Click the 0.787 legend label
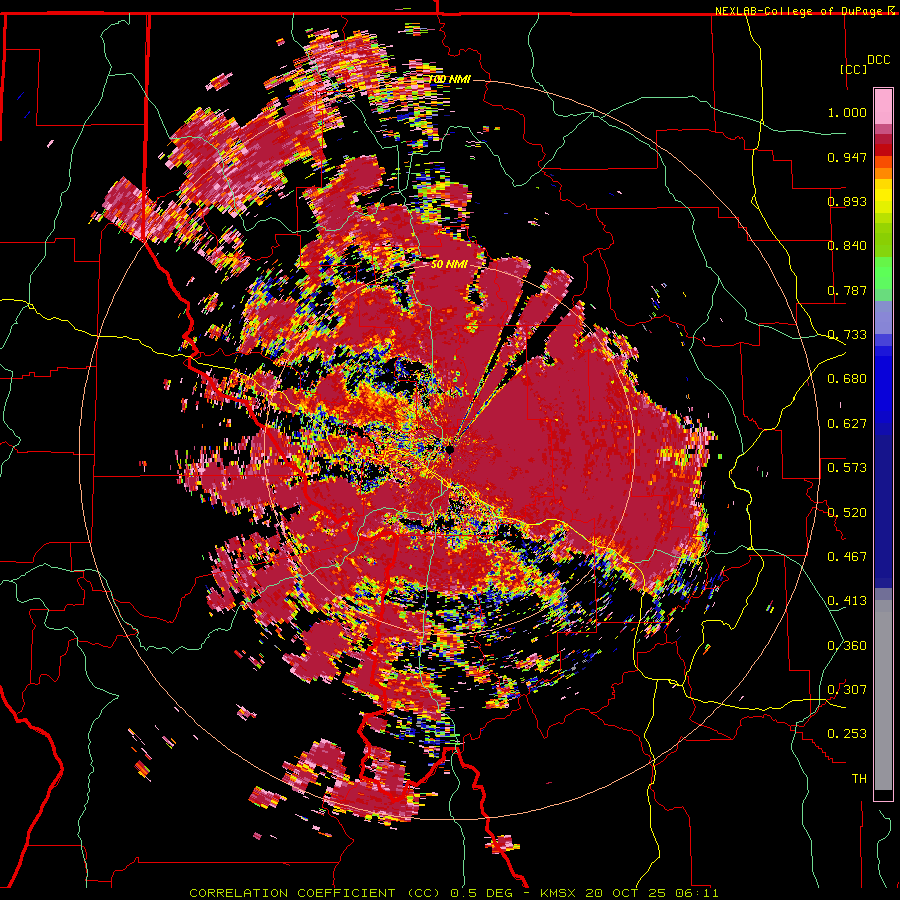The width and height of the screenshot is (900, 900). 847,290
